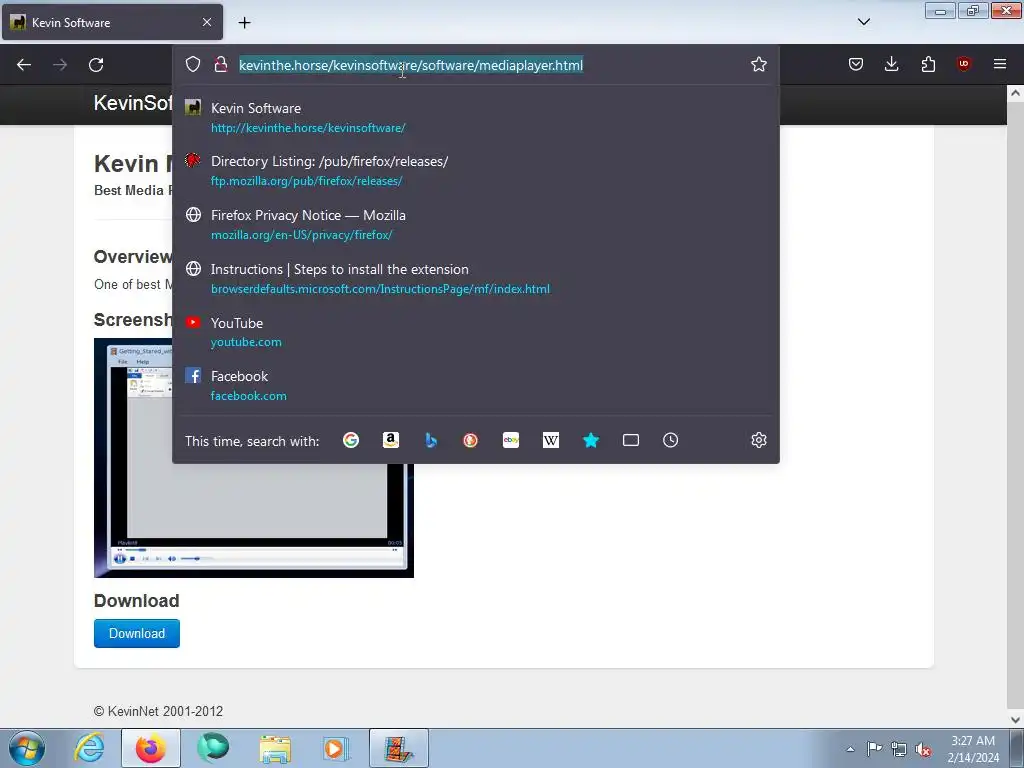Choose Instructions install extension suggestion

475,278
